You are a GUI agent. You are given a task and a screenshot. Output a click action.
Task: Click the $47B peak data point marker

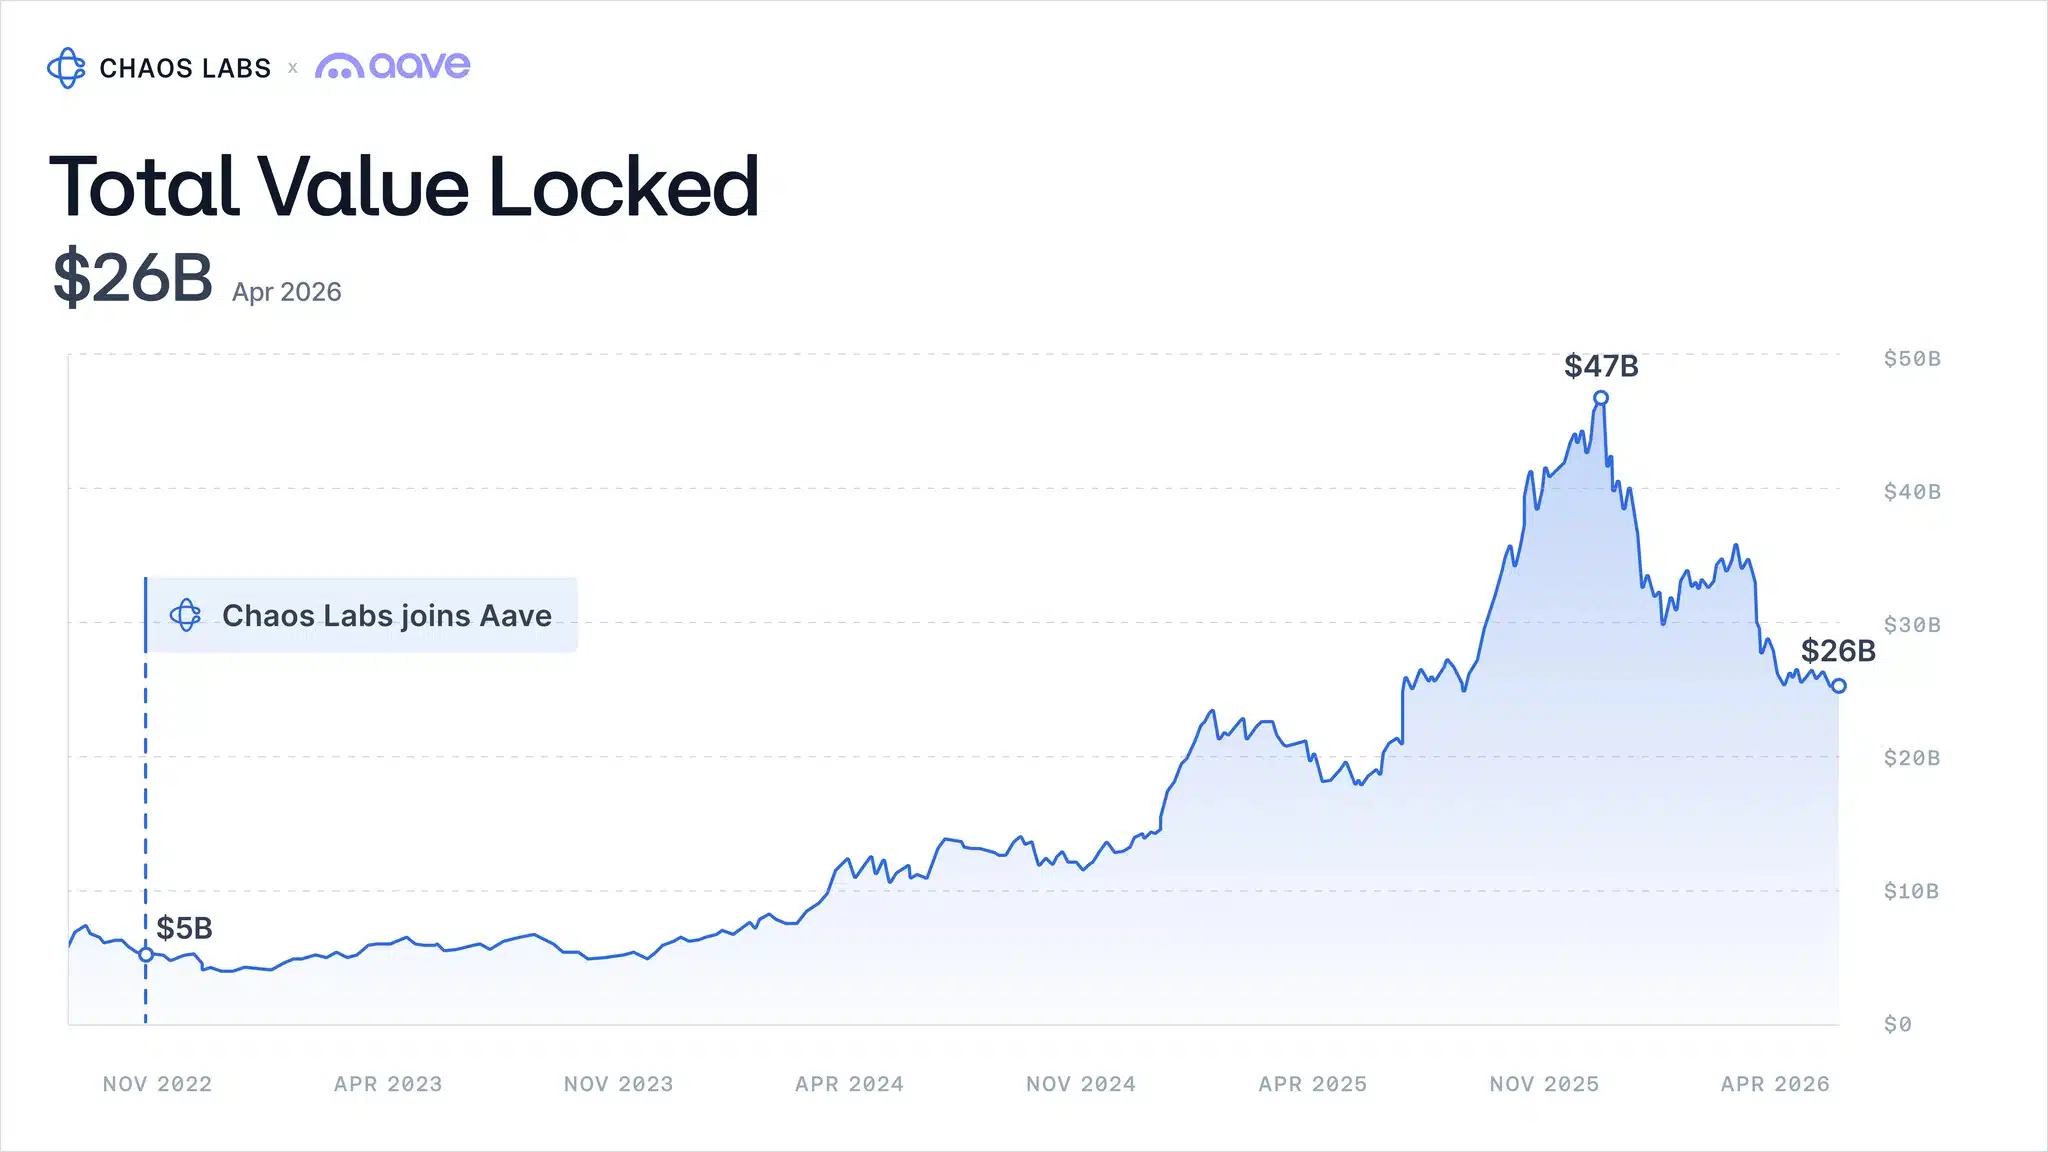pyautogui.click(x=1601, y=398)
